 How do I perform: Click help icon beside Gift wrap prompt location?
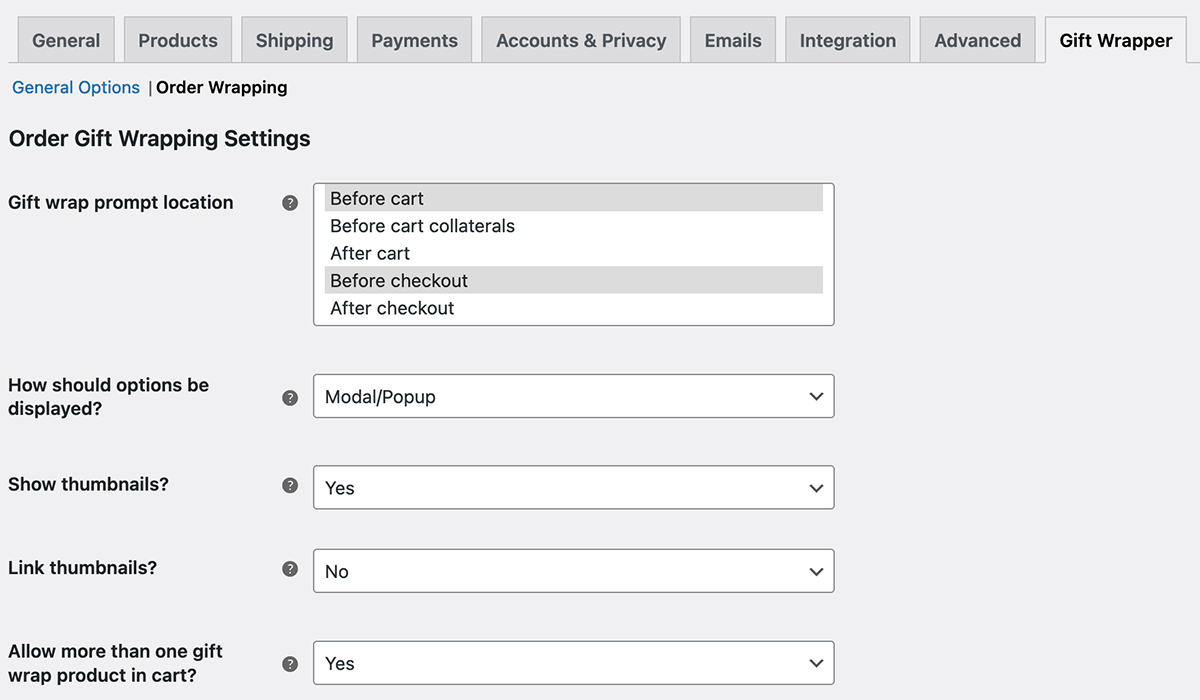(290, 203)
